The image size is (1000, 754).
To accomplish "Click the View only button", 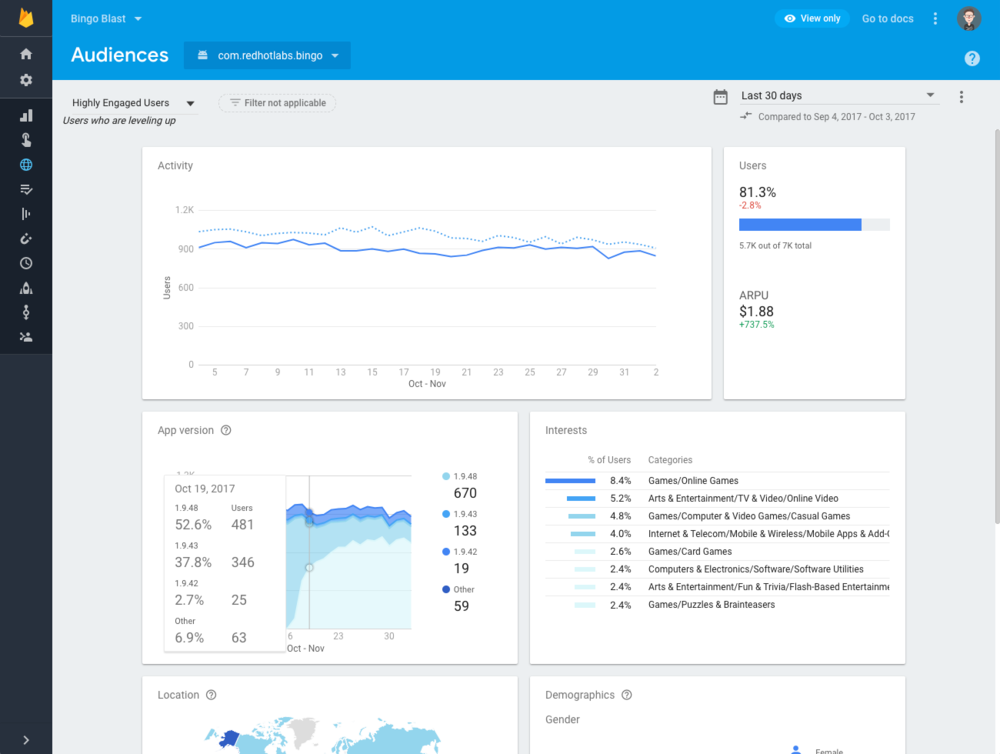I will (x=812, y=19).
